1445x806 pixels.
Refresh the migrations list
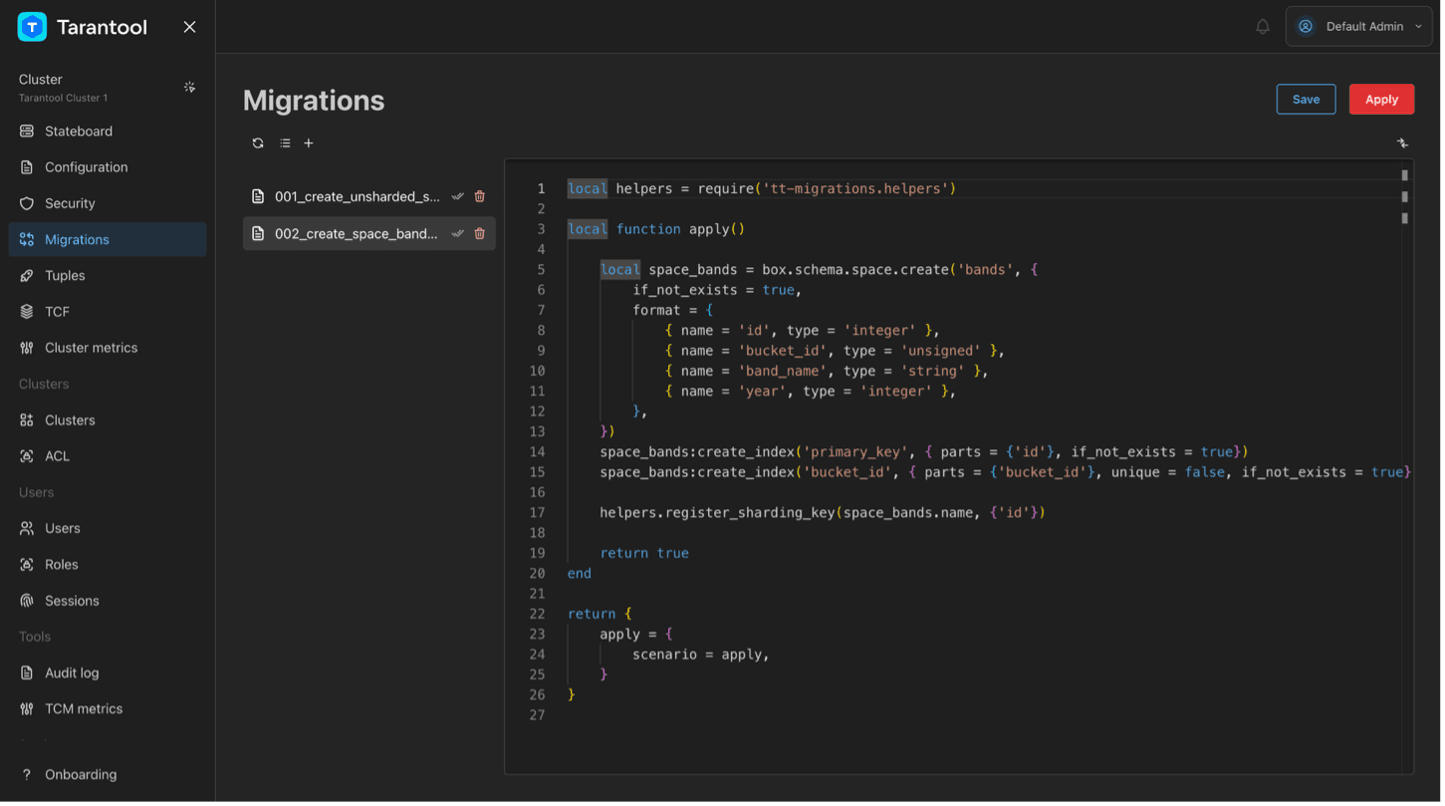(x=259, y=144)
